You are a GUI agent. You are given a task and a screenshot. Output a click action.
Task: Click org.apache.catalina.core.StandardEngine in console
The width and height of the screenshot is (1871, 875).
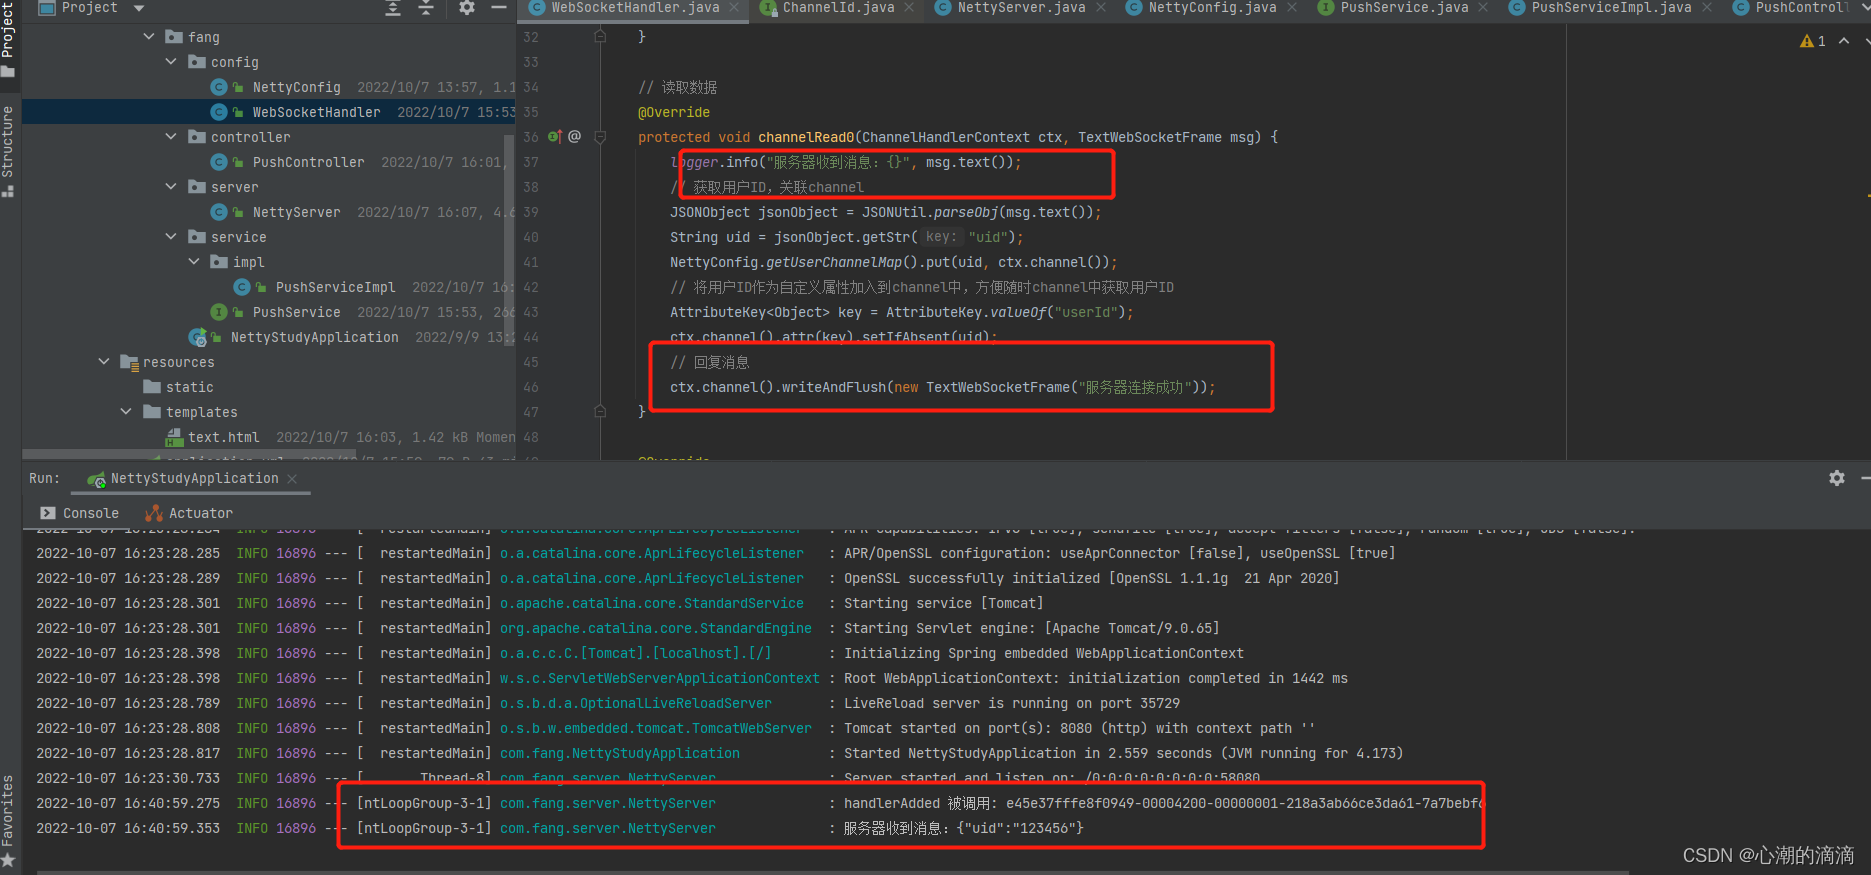click(x=656, y=628)
